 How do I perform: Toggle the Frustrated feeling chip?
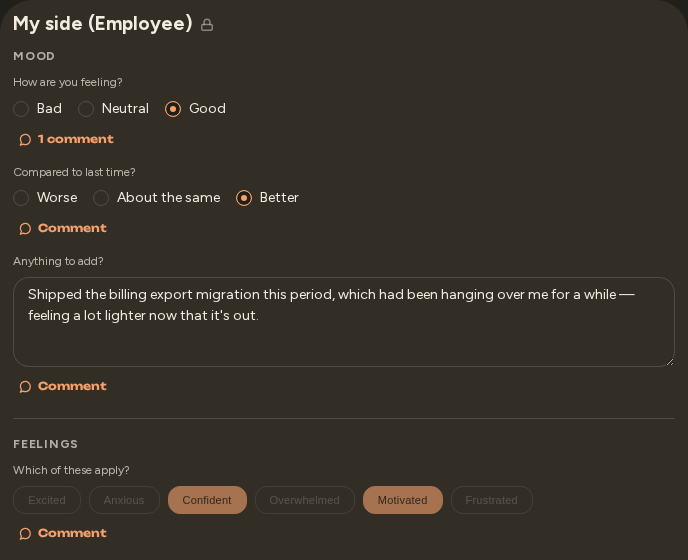(x=491, y=500)
